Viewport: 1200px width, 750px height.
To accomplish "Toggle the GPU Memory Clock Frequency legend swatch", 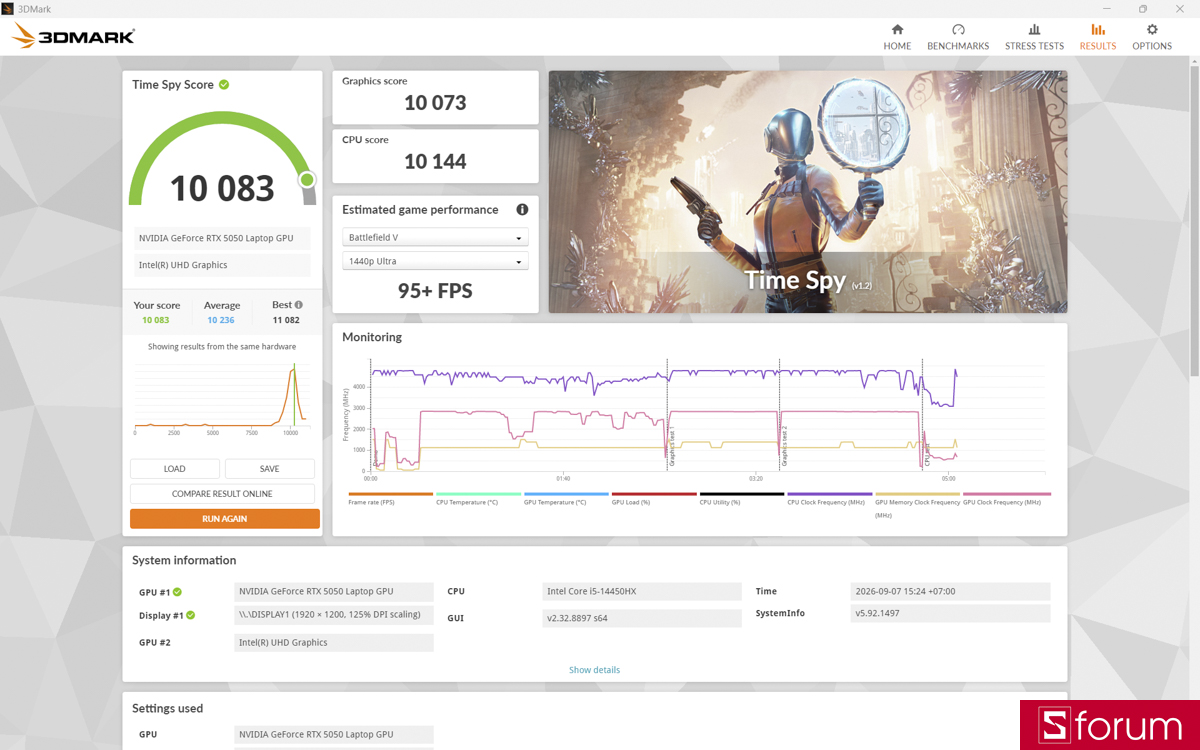I will tap(918, 494).
